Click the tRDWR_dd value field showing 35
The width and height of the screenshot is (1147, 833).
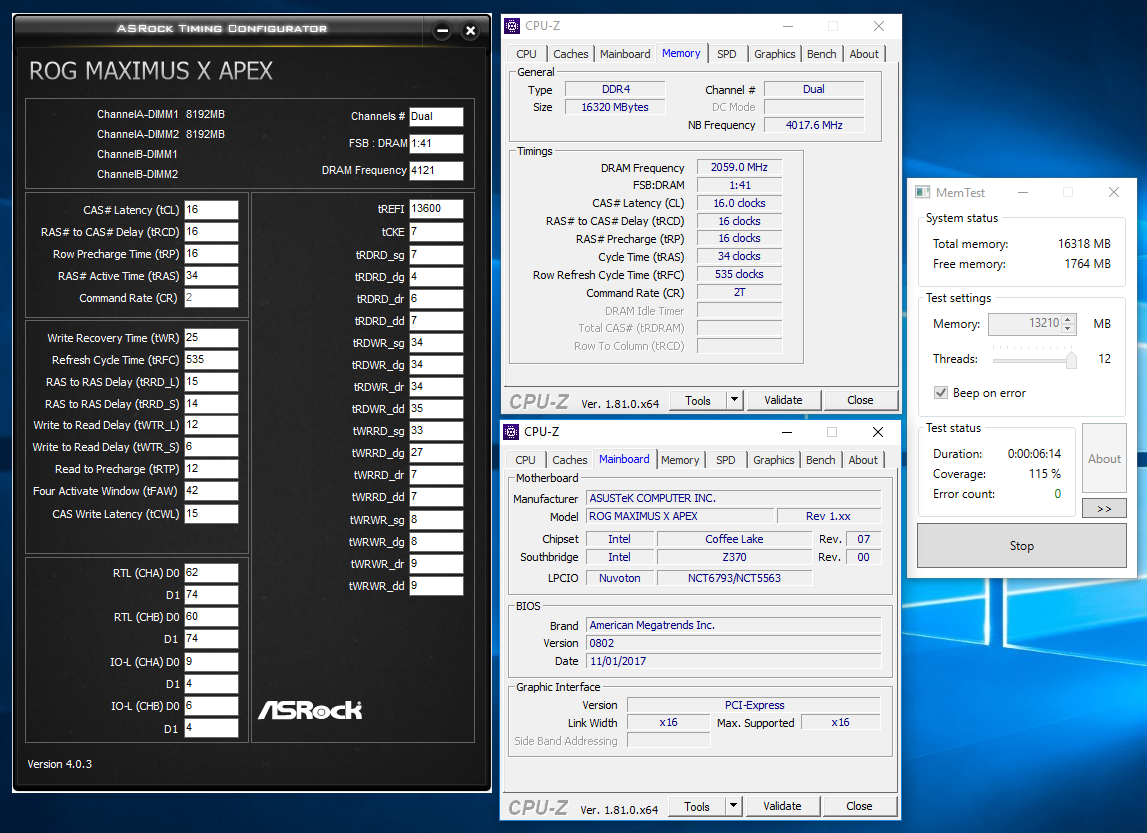pos(436,409)
